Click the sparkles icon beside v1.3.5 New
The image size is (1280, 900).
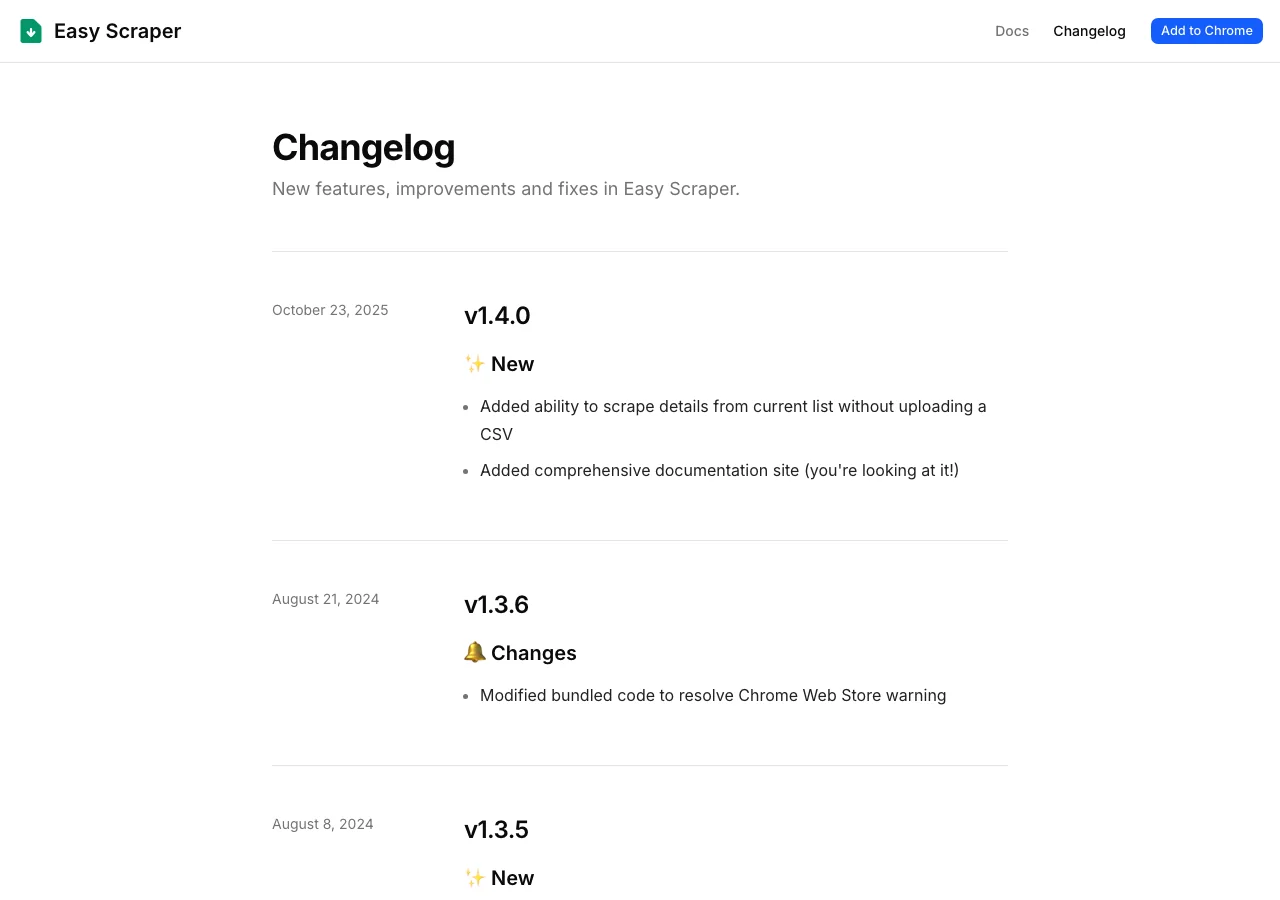(475, 878)
